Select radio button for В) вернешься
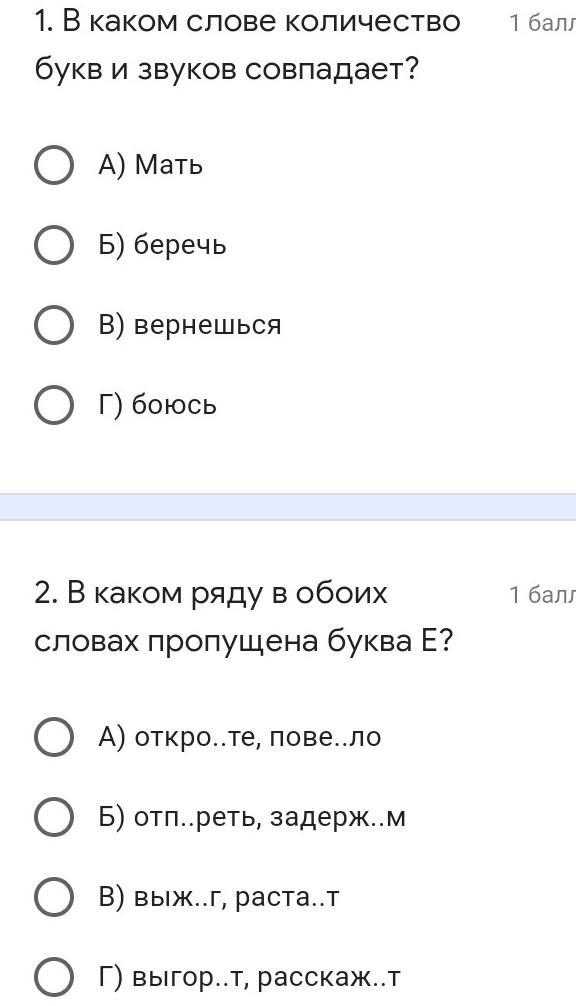The image size is (576, 1006). (53, 325)
